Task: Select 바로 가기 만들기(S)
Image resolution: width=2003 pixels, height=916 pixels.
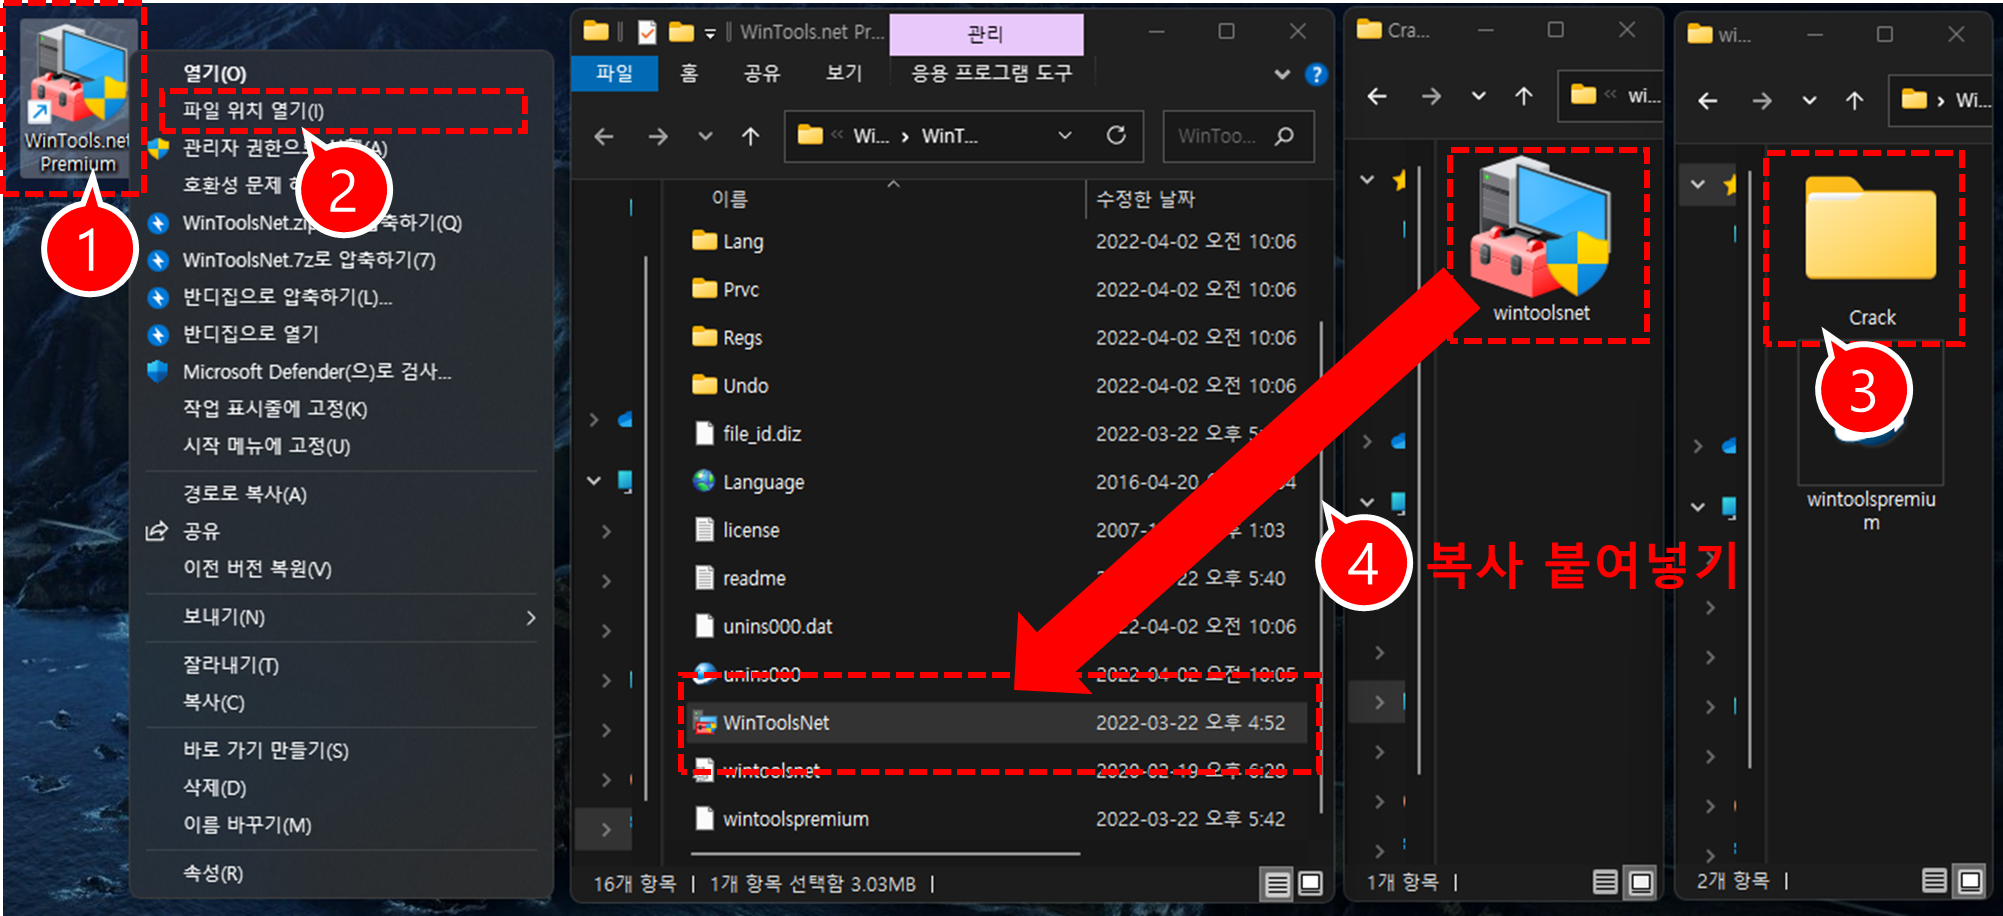Action: click(x=266, y=750)
